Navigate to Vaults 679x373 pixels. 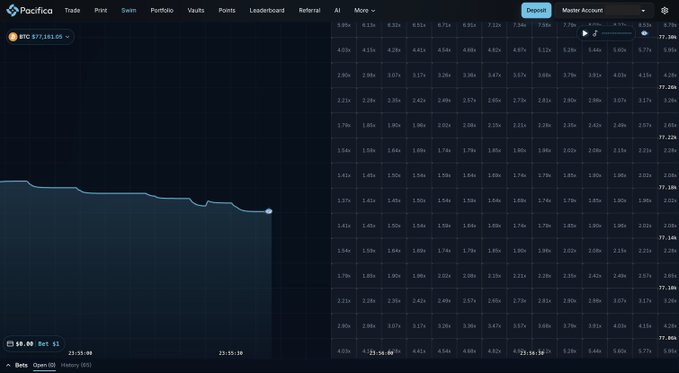196,10
